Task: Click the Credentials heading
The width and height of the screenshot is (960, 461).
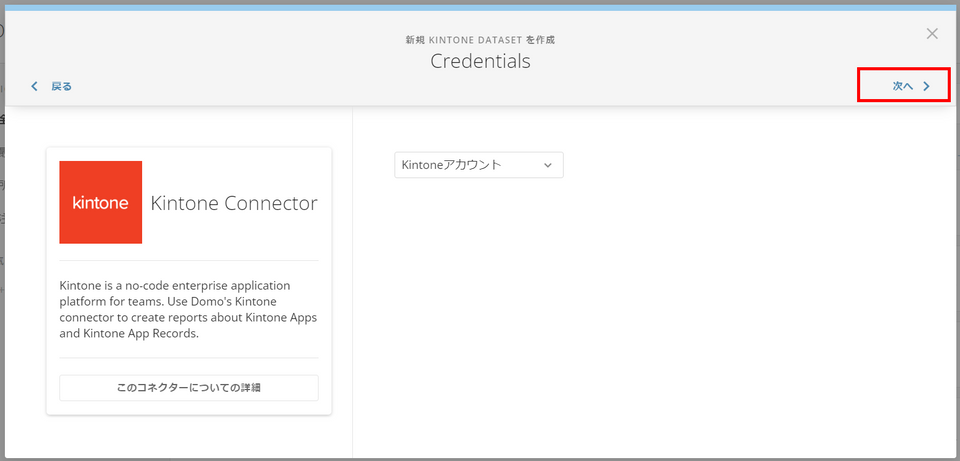Action: [480, 61]
